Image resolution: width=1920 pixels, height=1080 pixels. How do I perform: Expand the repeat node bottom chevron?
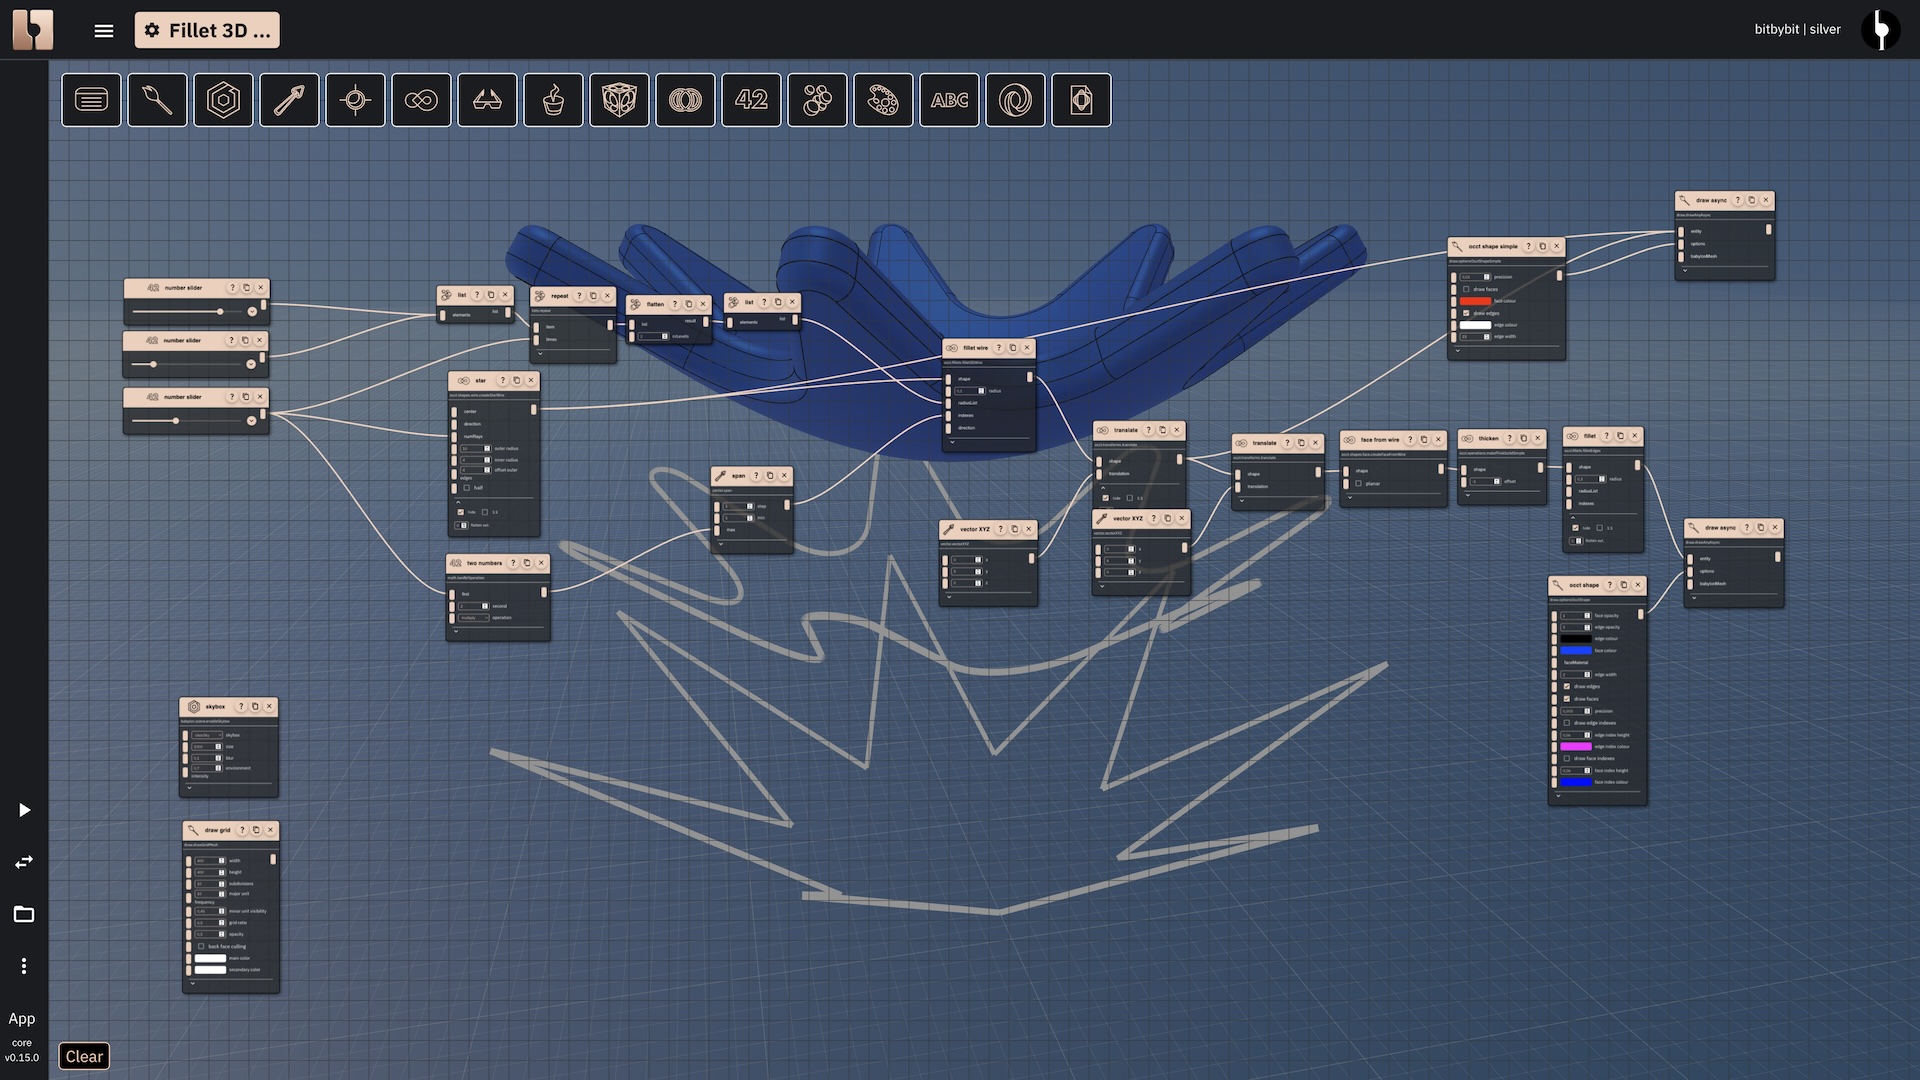tap(540, 353)
